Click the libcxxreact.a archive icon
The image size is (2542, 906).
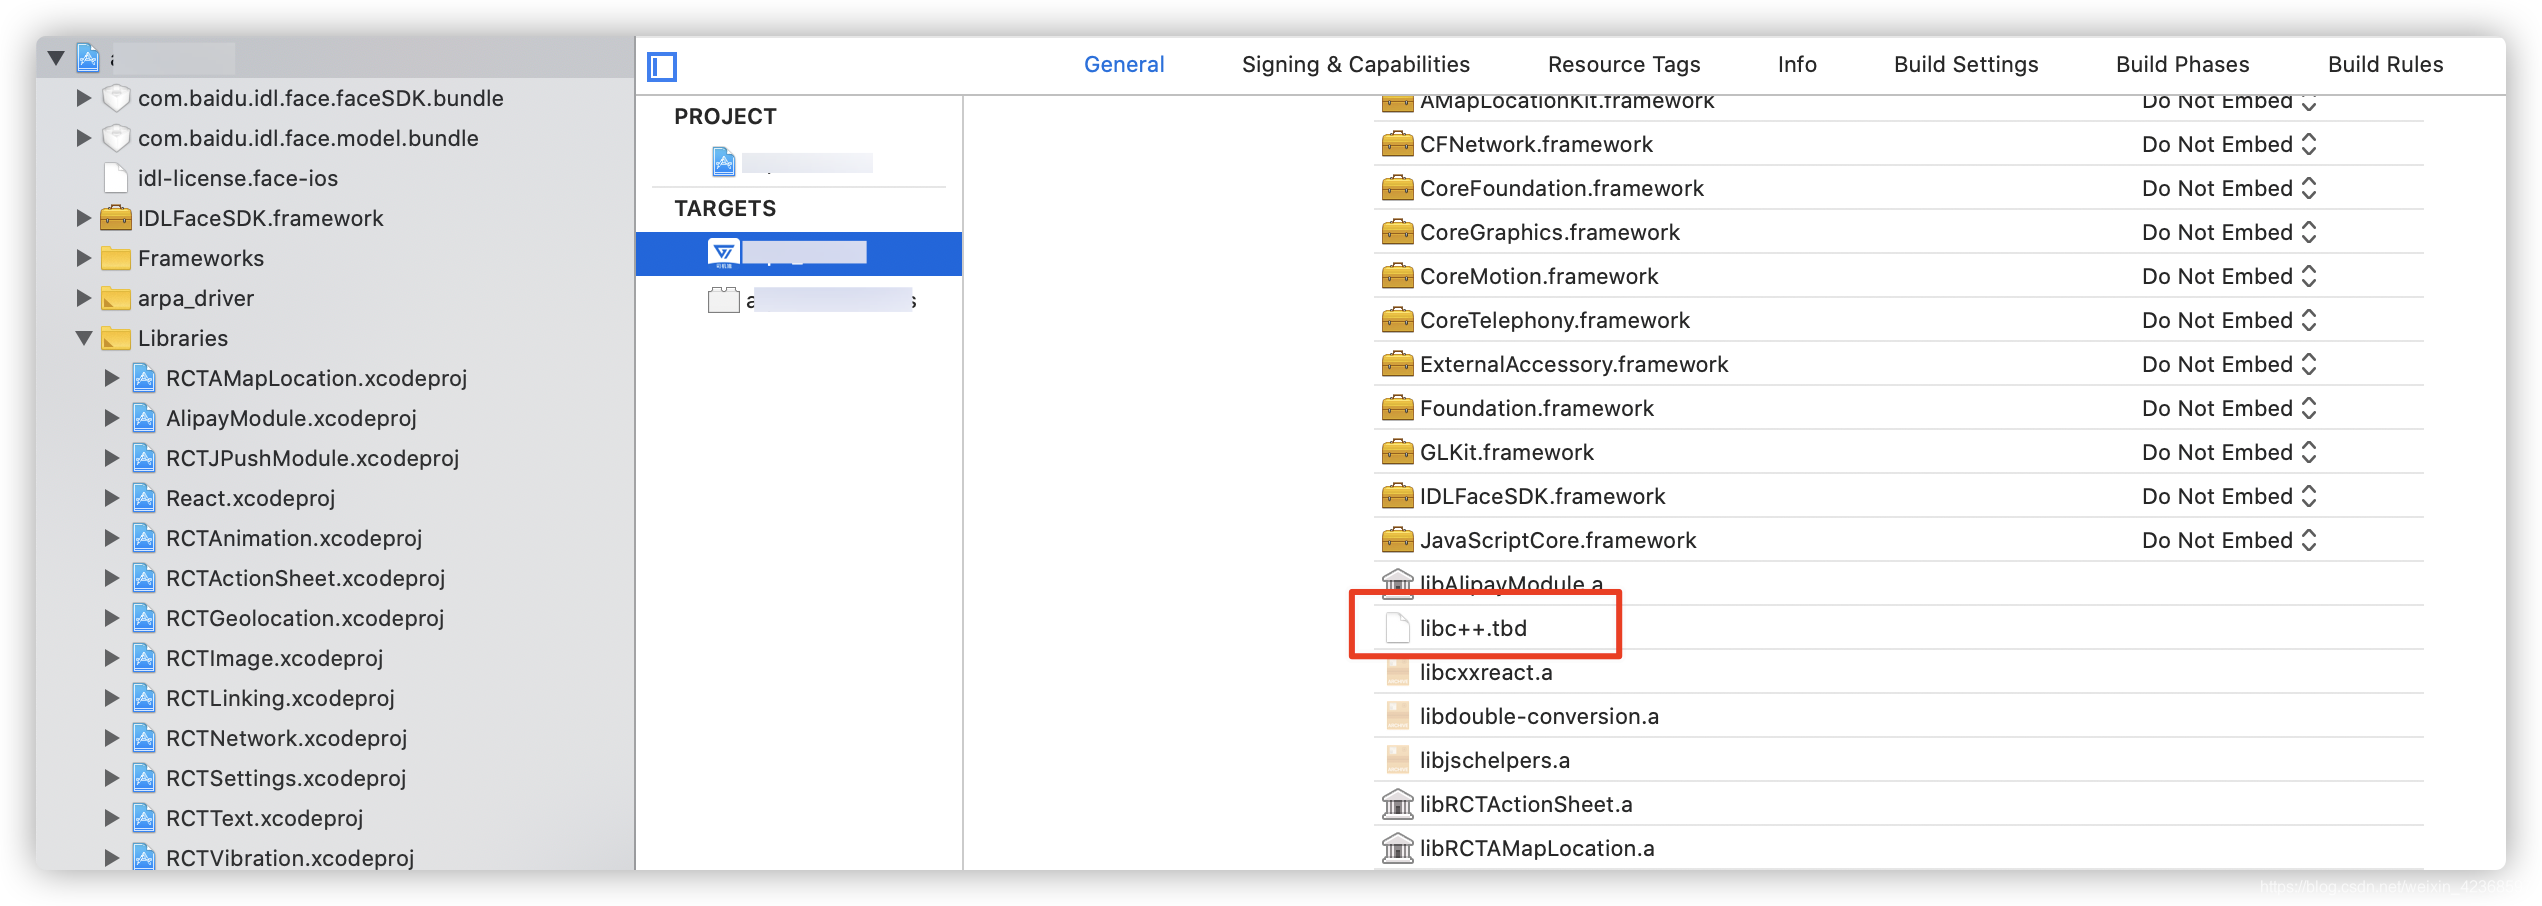[x=1397, y=672]
